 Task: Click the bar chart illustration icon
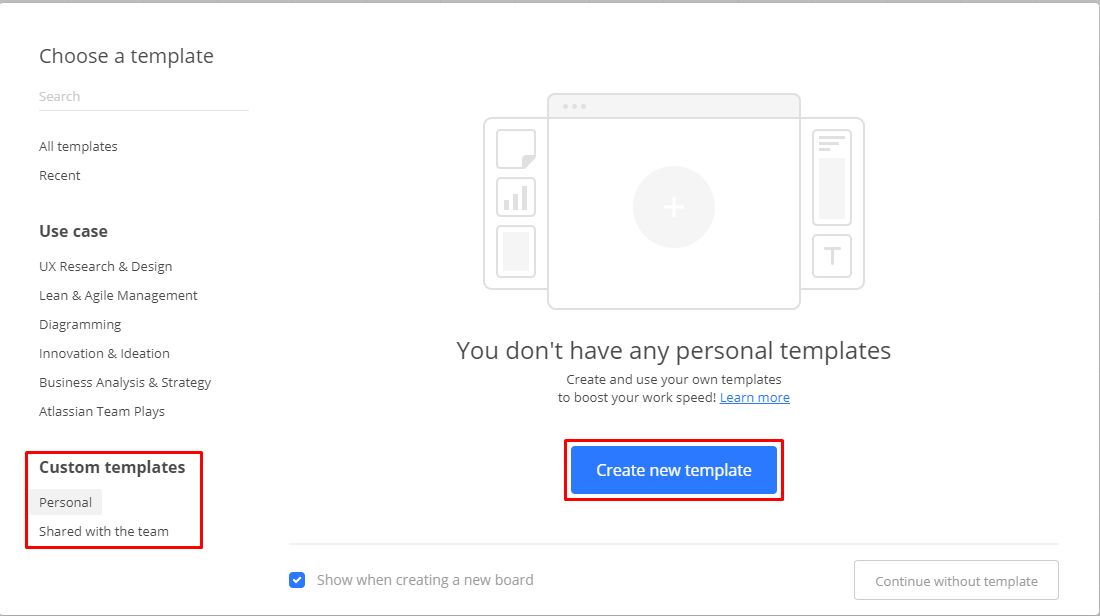click(516, 197)
